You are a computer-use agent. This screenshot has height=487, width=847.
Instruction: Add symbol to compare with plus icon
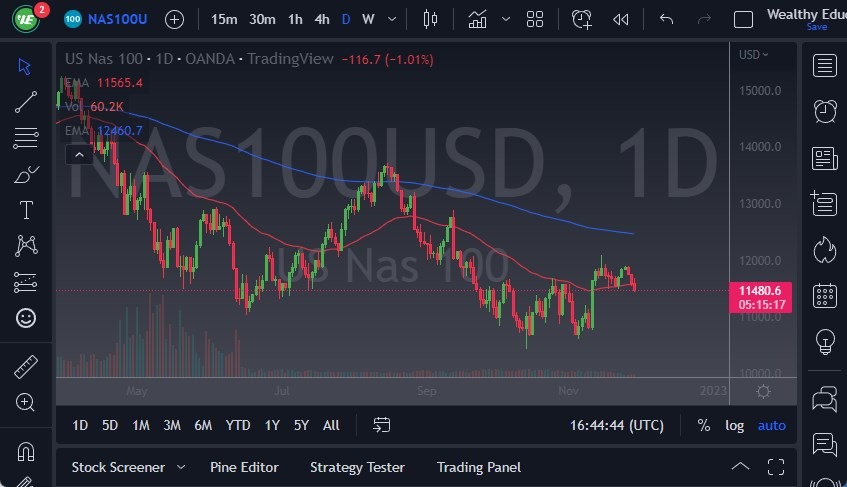[x=174, y=20]
